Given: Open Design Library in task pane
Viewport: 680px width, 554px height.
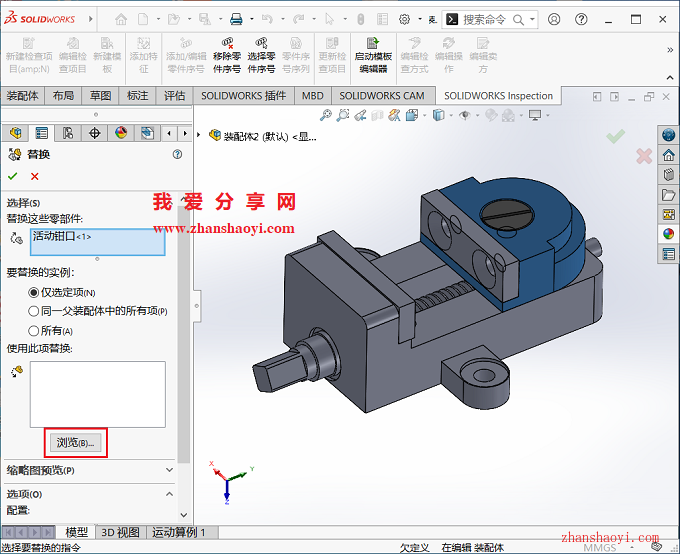Looking at the screenshot, I should pyautogui.click(x=668, y=175).
